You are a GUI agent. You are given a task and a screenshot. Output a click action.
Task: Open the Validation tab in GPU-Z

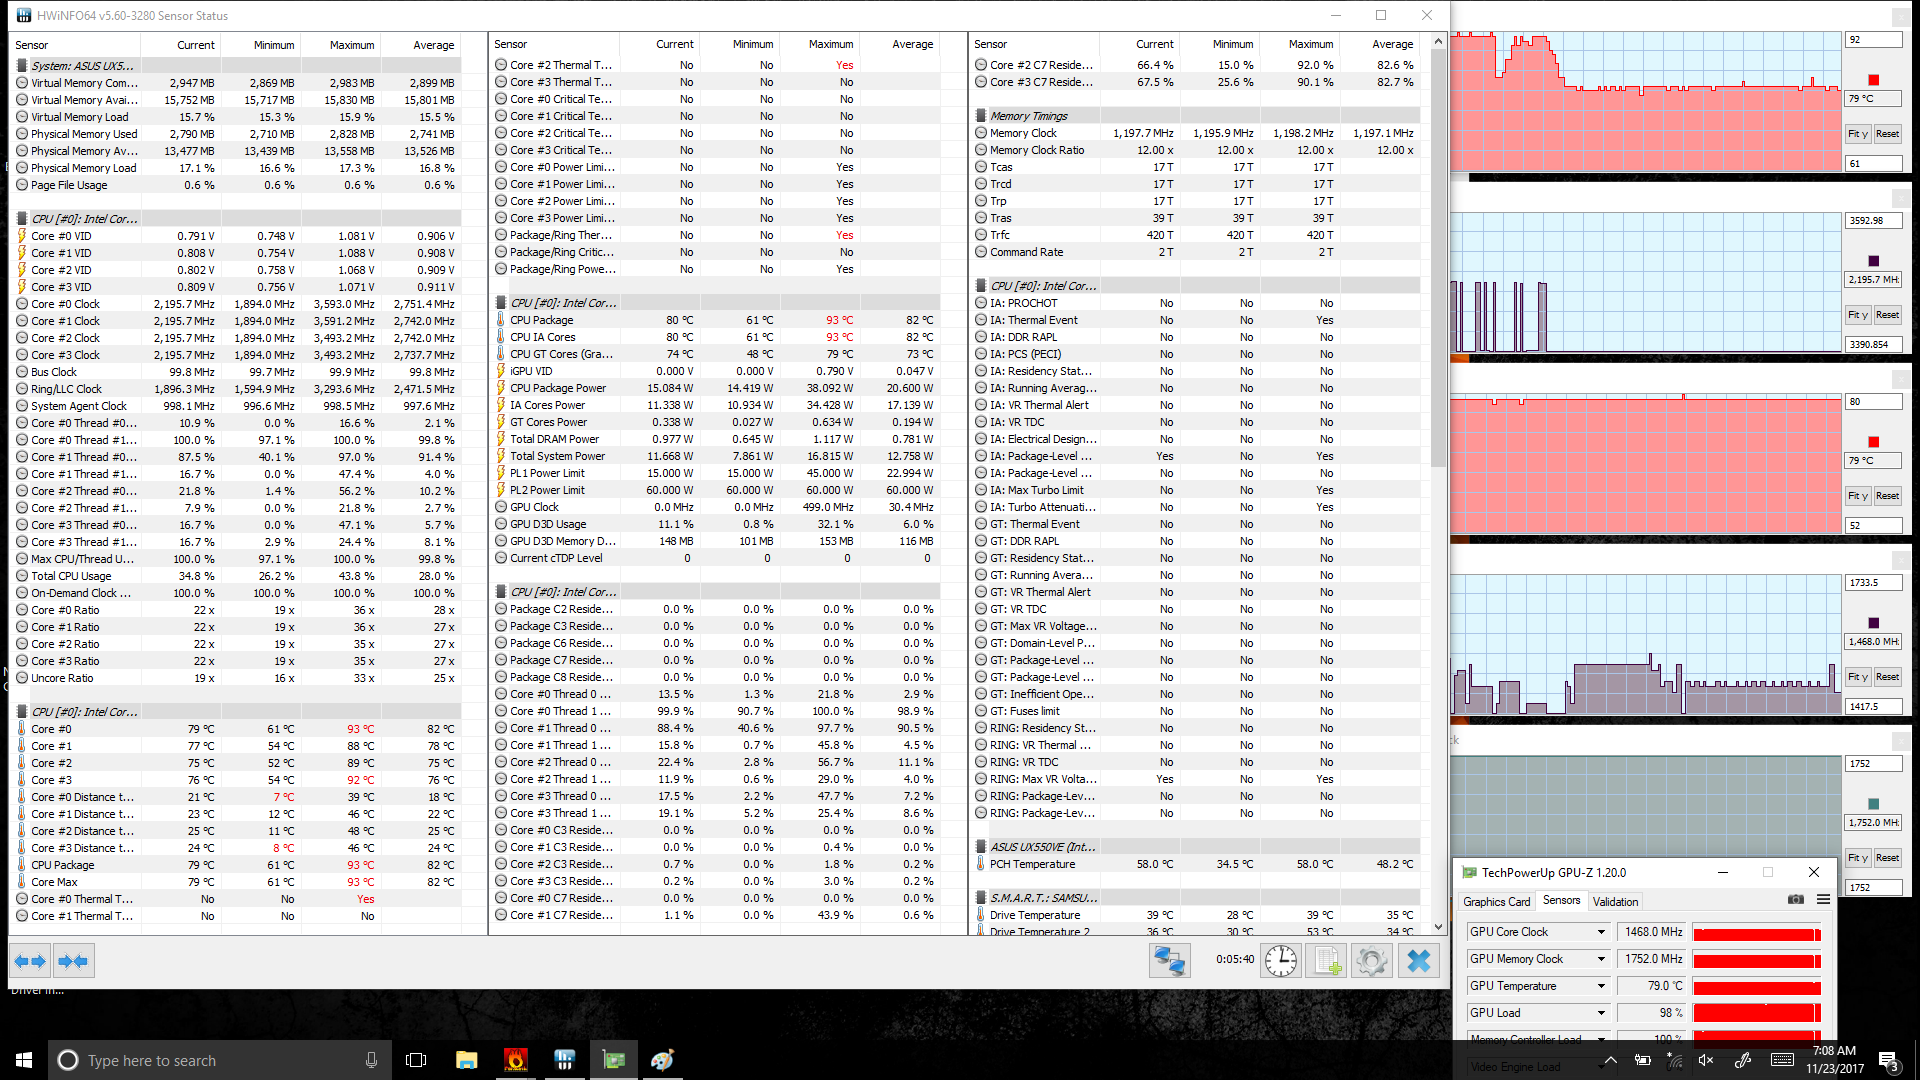pos(1615,901)
